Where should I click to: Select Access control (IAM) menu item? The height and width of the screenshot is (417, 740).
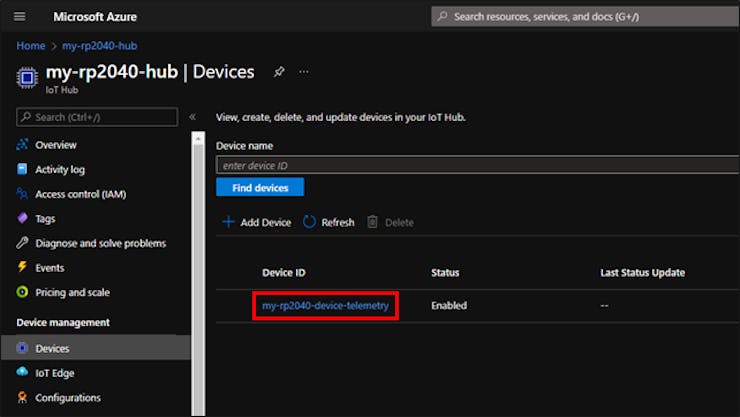(80, 194)
